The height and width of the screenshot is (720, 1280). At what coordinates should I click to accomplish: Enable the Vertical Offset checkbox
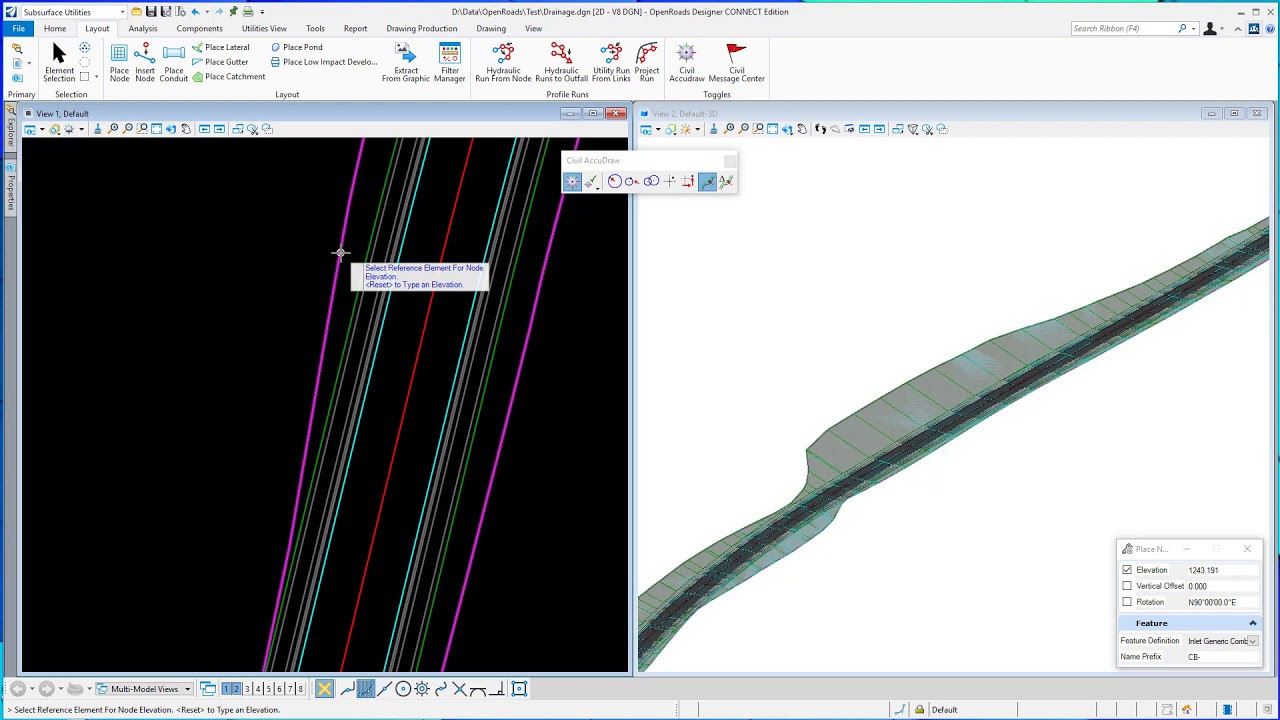pyautogui.click(x=1127, y=586)
